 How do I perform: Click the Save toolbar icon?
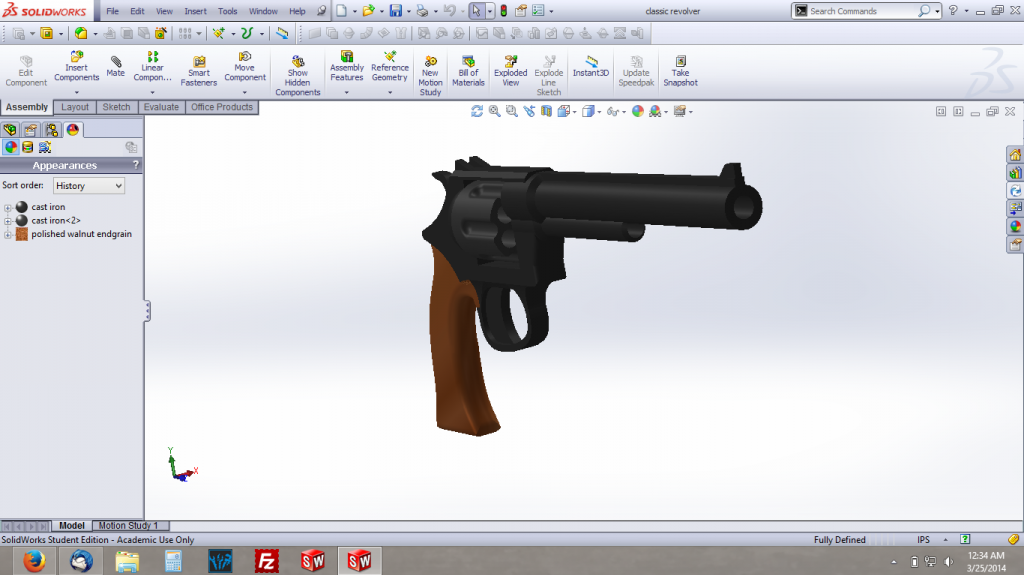click(x=396, y=11)
